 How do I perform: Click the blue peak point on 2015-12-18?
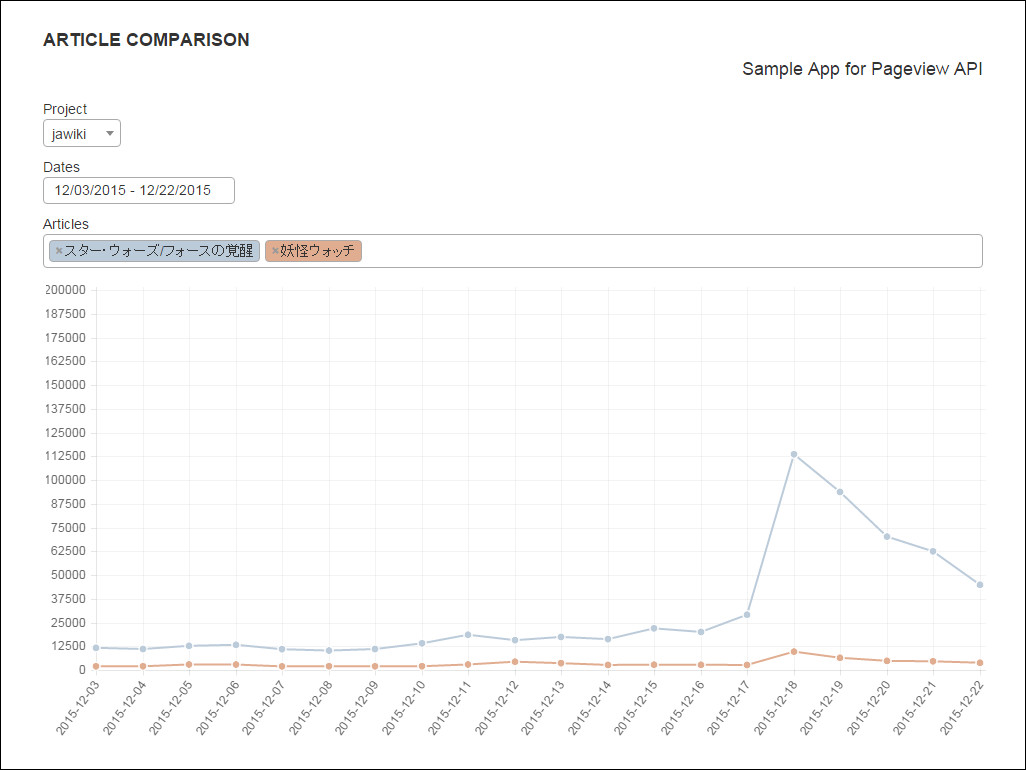[794, 454]
